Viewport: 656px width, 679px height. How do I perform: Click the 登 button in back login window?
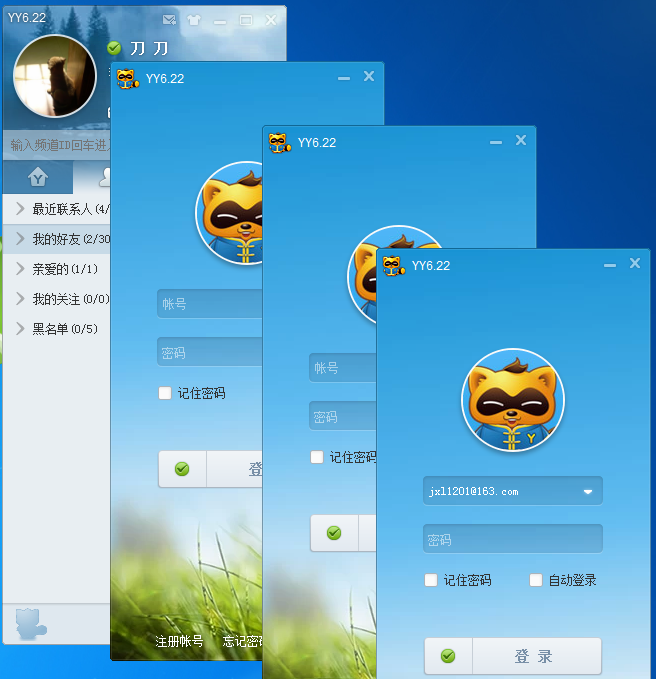(x=235, y=469)
